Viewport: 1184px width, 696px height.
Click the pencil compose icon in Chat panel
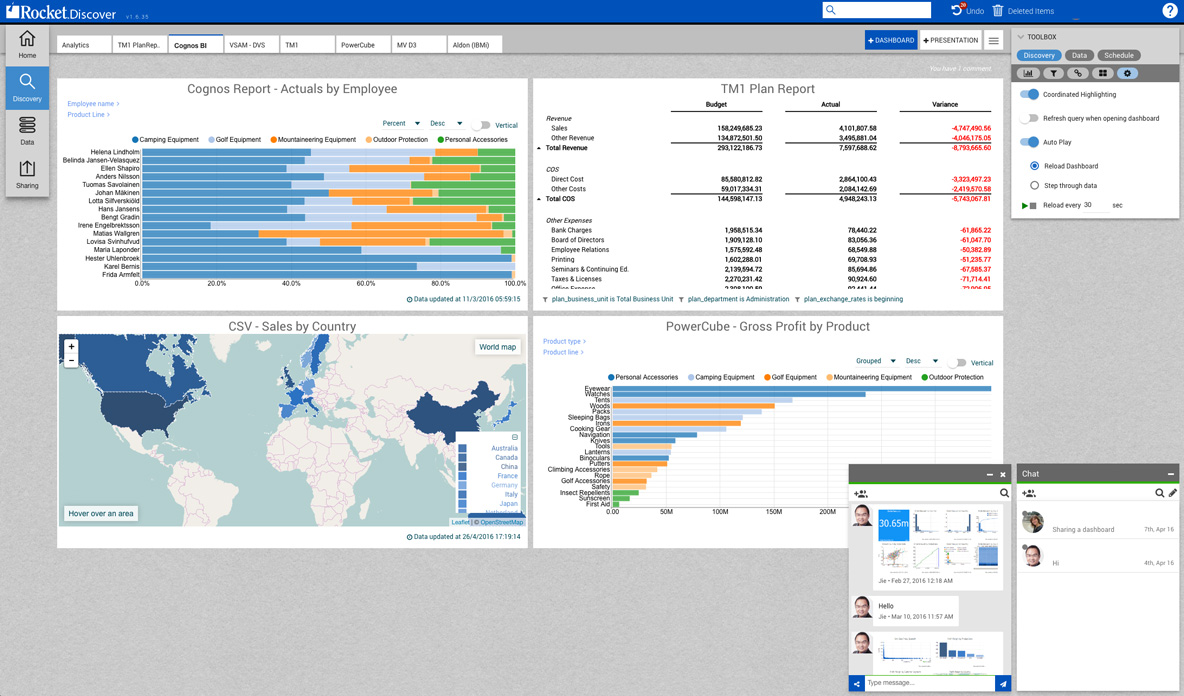click(x=1173, y=493)
